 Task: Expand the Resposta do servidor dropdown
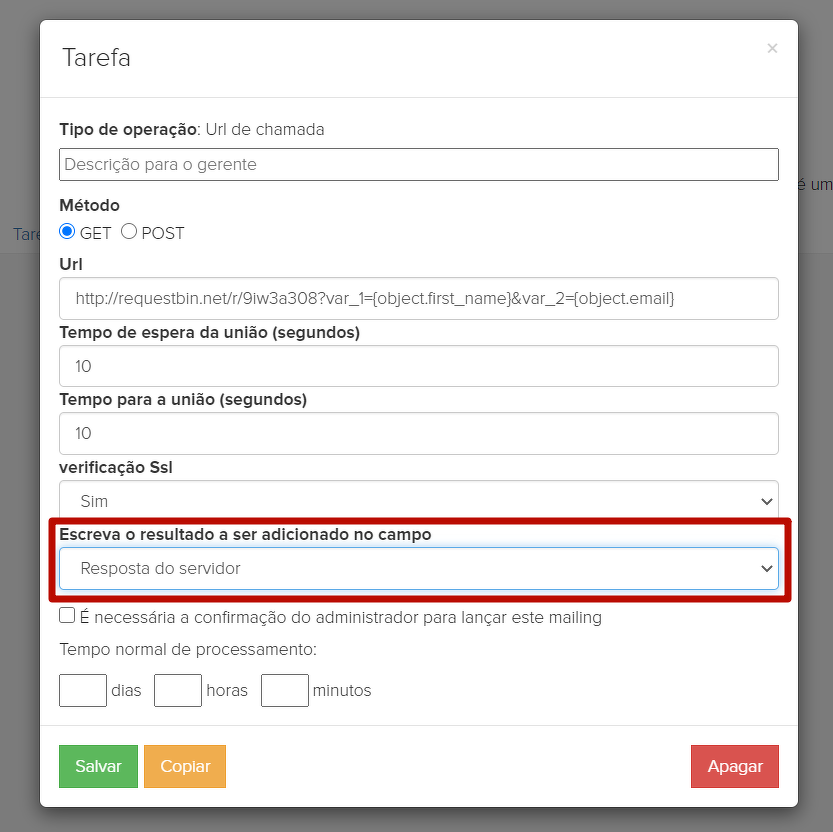(x=418, y=568)
